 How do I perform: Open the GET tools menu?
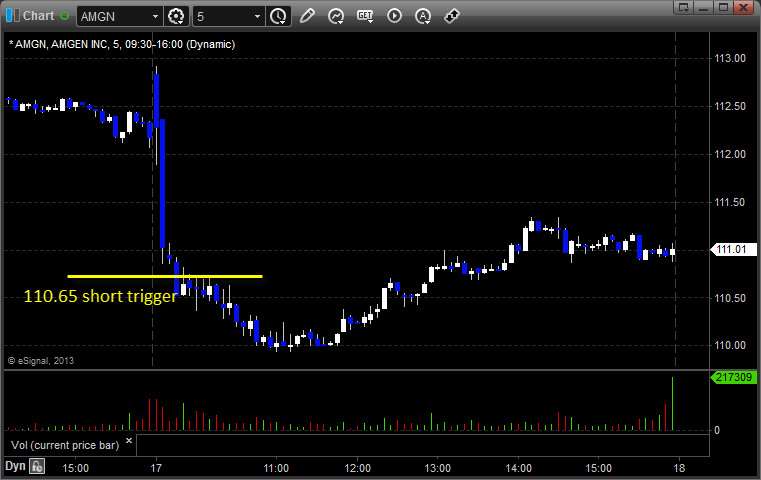click(x=365, y=16)
